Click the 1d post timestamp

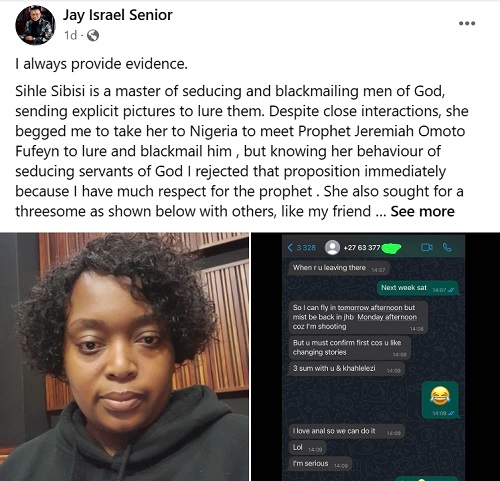click(x=70, y=35)
